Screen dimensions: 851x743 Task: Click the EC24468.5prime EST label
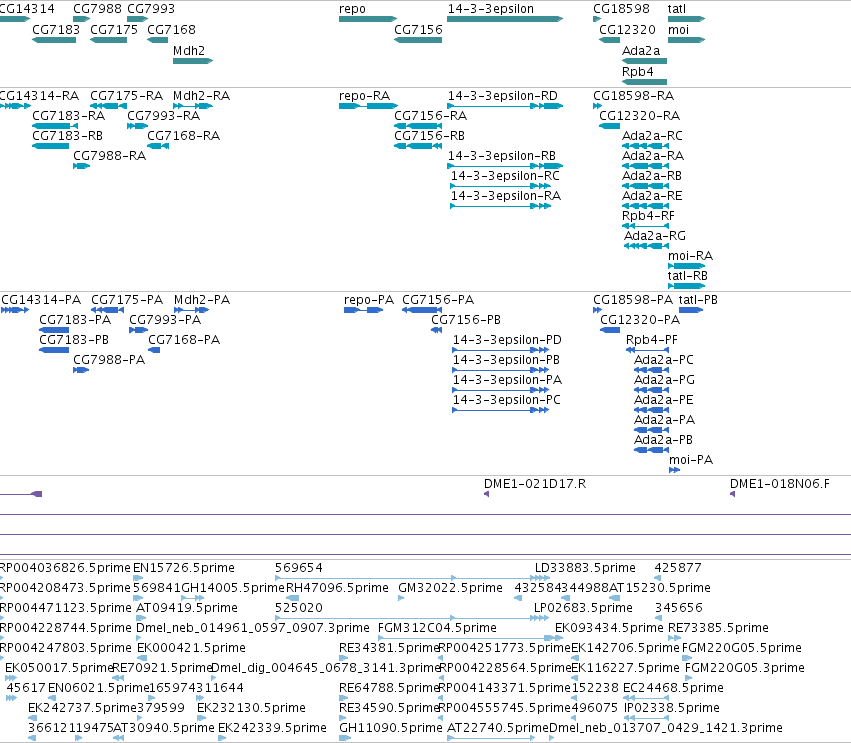pyautogui.click(x=673, y=688)
